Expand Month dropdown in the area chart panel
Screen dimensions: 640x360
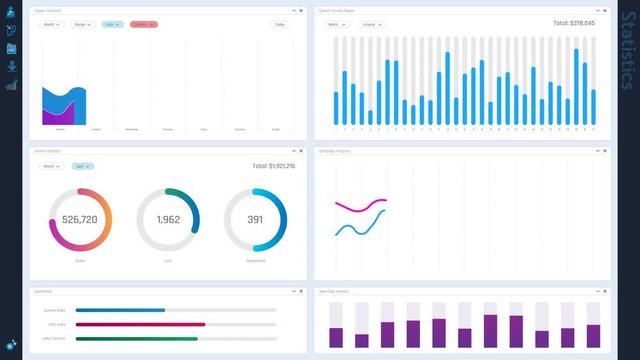pos(51,24)
